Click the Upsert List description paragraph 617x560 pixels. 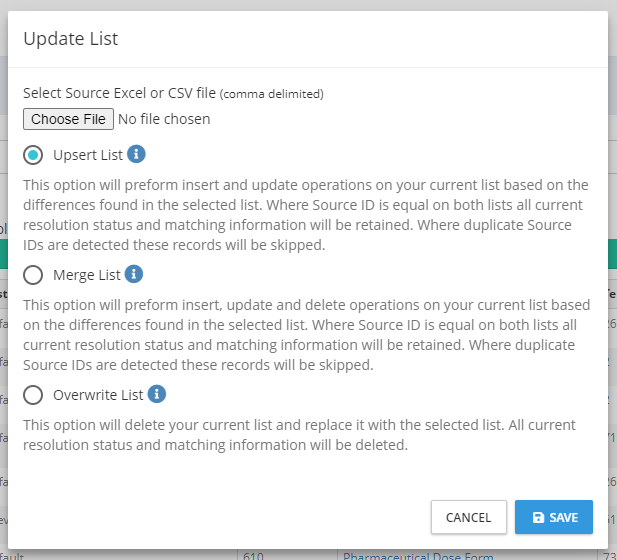point(305,215)
